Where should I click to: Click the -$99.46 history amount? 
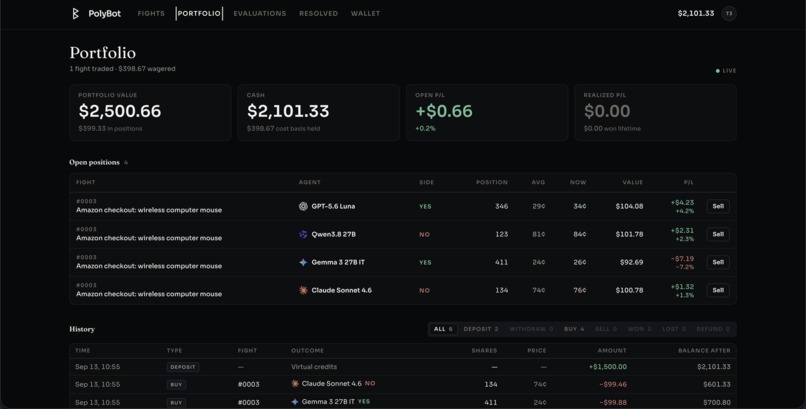613,384
